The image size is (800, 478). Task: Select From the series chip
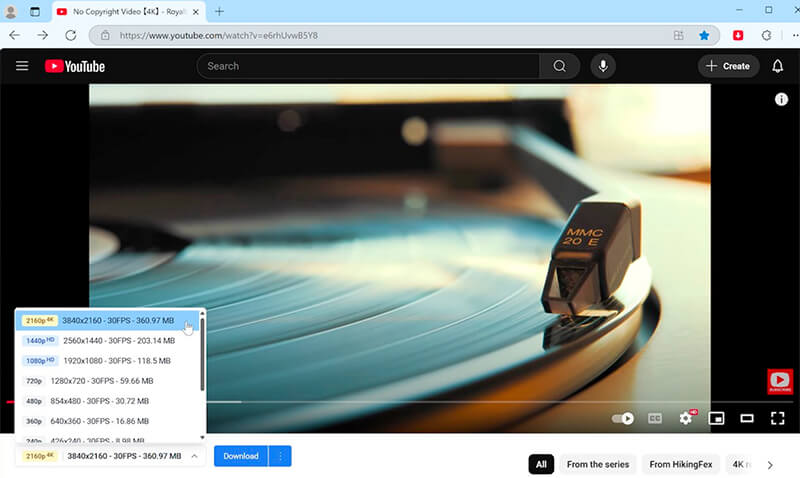coord(598,464)
